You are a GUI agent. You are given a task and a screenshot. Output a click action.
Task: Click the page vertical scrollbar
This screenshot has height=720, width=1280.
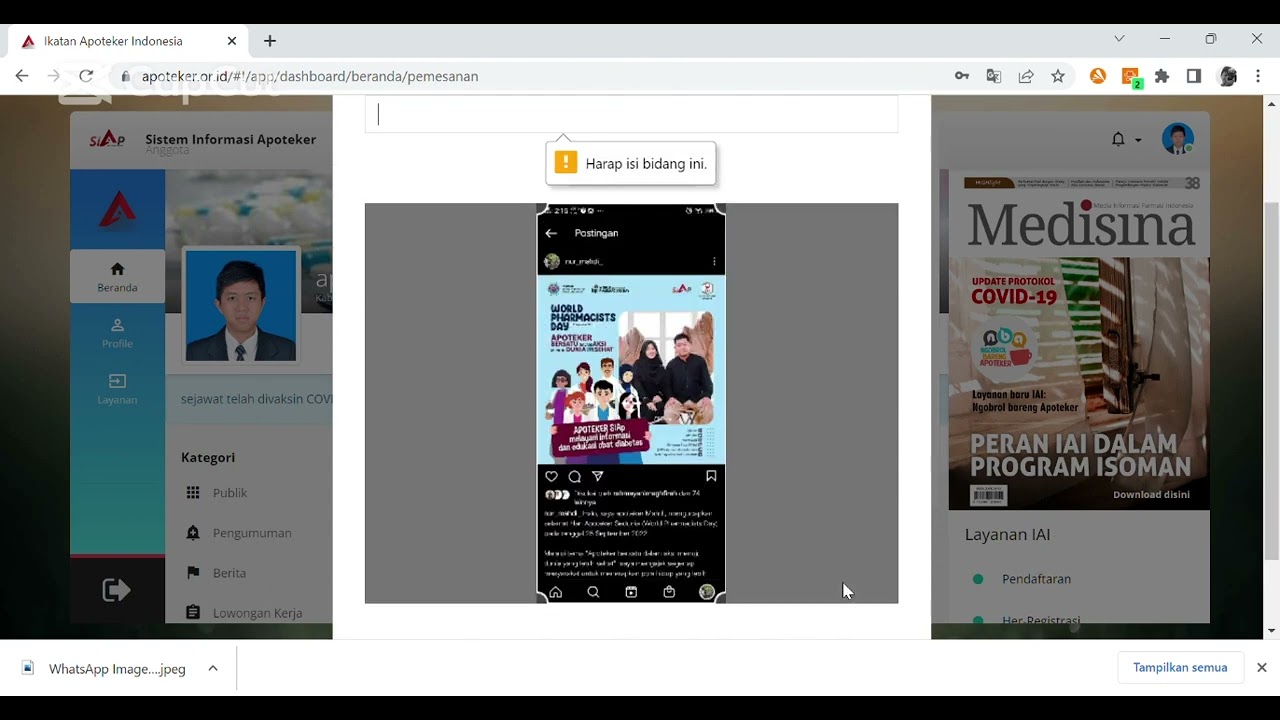click(x=1272, y=380)
